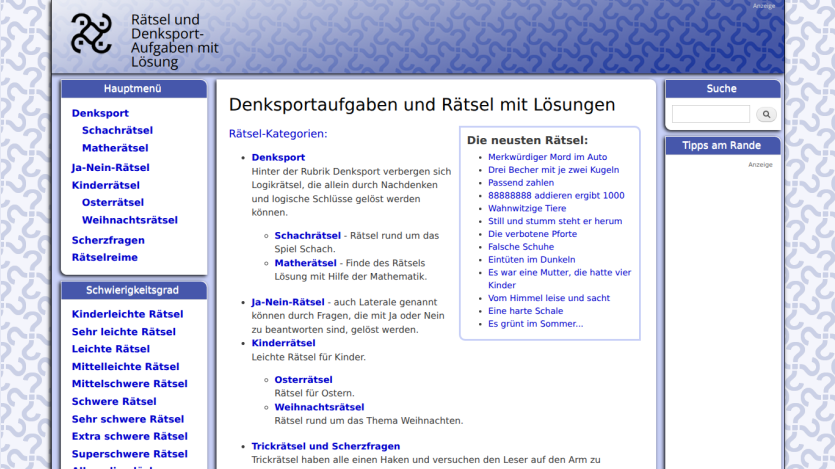
Task: Open riddle '88888888 addieren ergibt 1000'
Action: pos(556,195)
